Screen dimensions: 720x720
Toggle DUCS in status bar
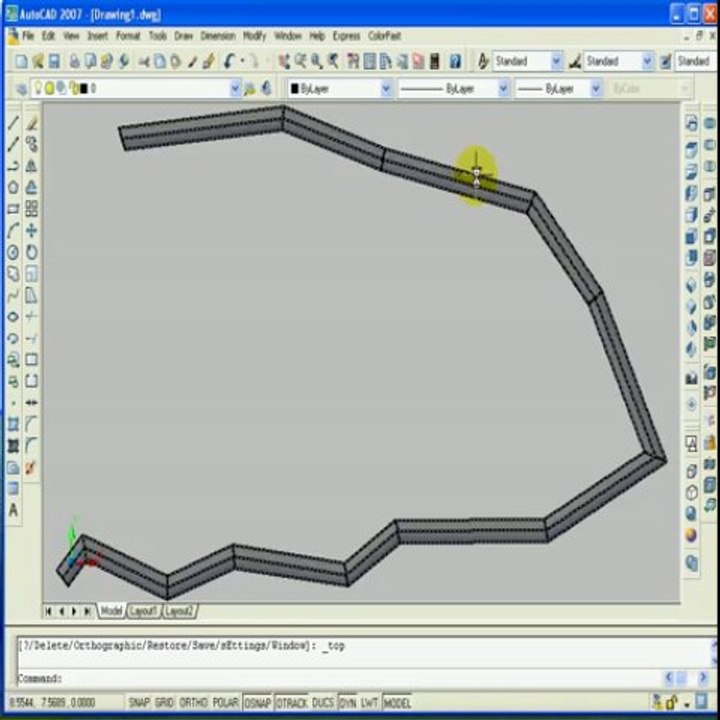tap(323, 703)
